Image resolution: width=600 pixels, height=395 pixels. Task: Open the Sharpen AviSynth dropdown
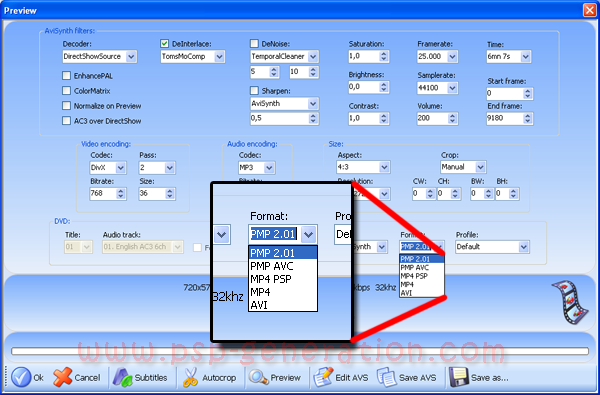point(313,103)
